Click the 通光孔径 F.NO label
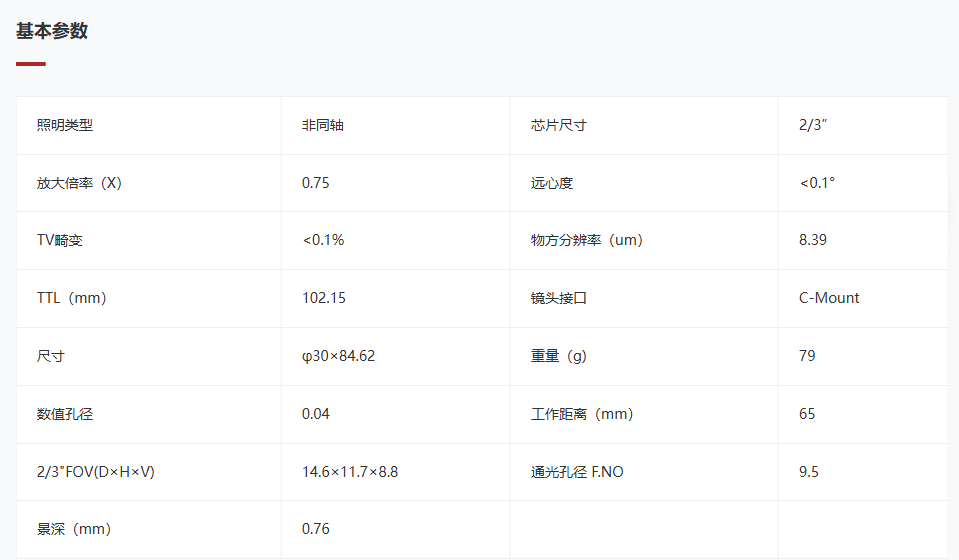The image size is (959, 560). [577, 472]
